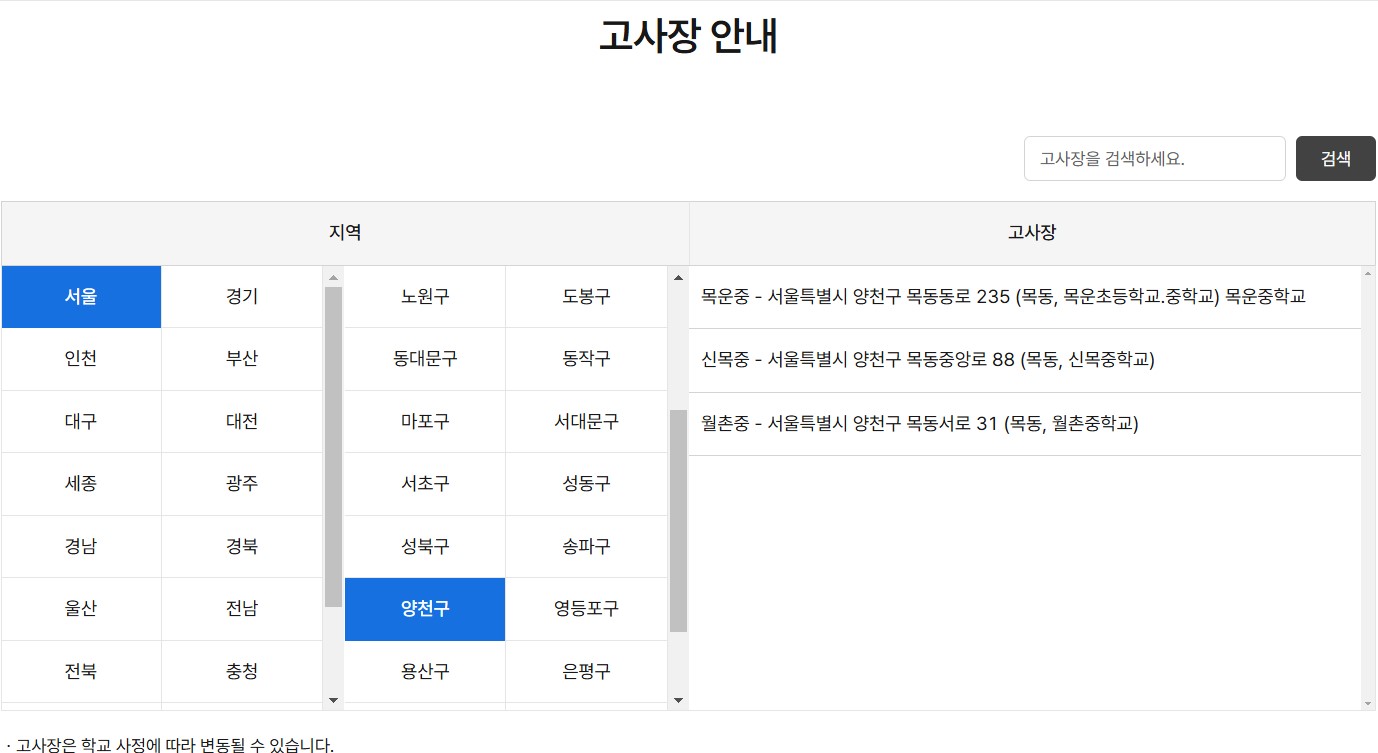Select the 양천구 district
This screenshot has width=1378, height=753.
click(x=424, y=608)
